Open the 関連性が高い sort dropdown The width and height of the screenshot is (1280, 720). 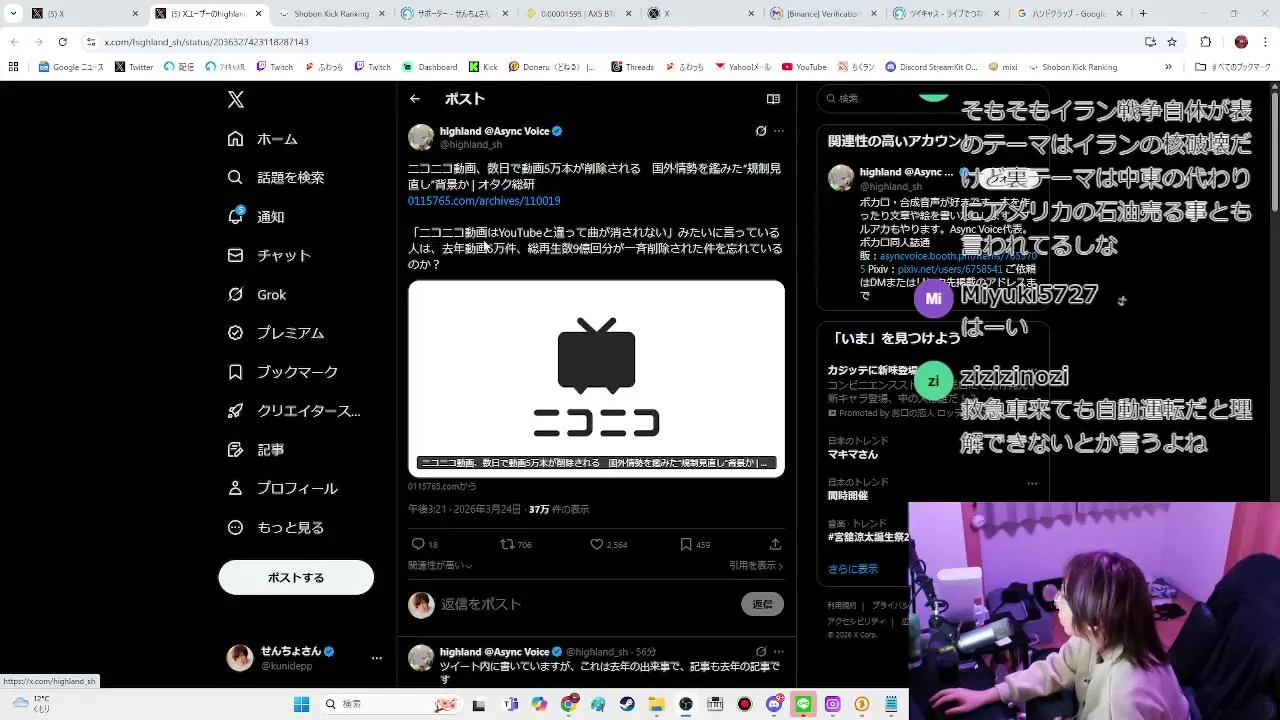440,565
